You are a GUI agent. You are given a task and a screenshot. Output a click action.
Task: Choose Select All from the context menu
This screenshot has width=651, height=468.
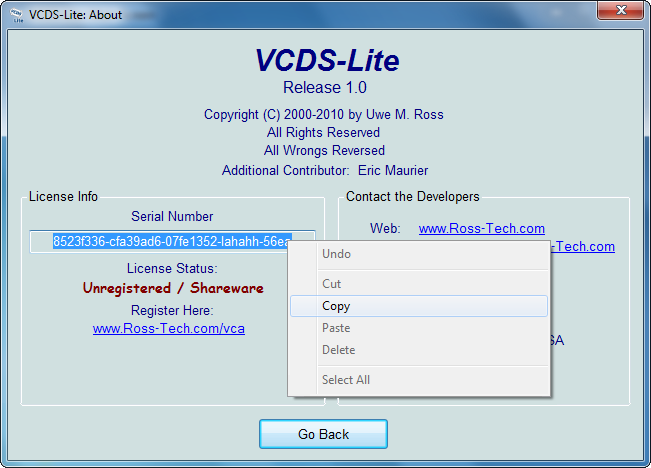pos(418,380)
